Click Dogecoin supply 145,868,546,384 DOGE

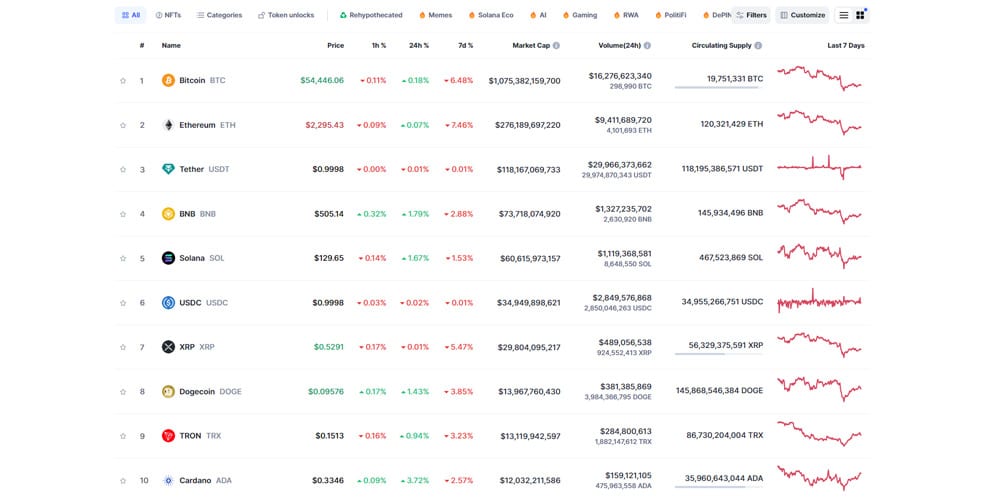click(x=719, y=390)
